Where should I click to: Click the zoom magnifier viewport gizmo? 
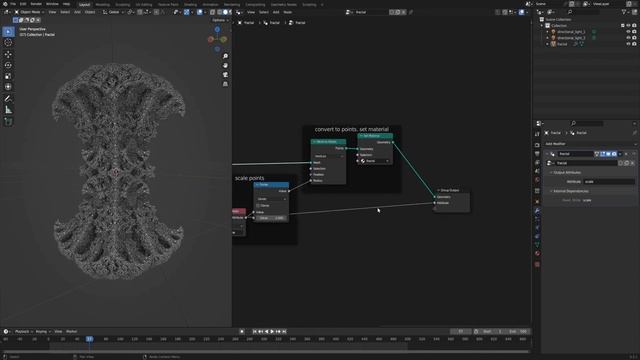pos(225,56)
